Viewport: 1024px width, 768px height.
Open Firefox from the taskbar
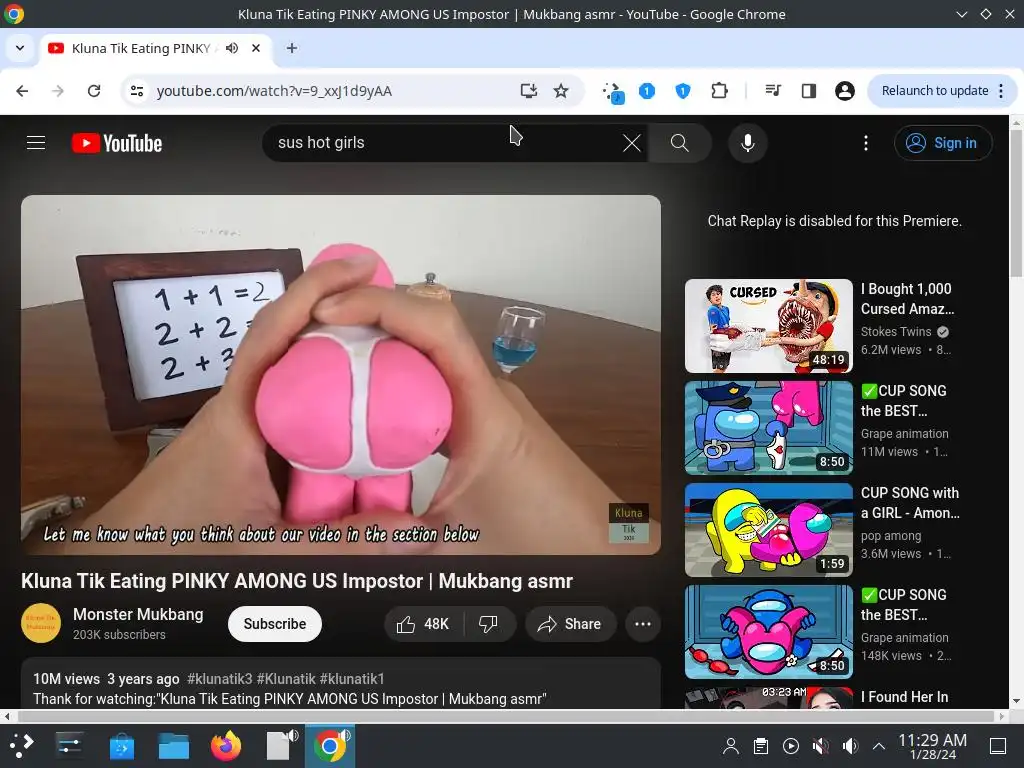(226, 746)
